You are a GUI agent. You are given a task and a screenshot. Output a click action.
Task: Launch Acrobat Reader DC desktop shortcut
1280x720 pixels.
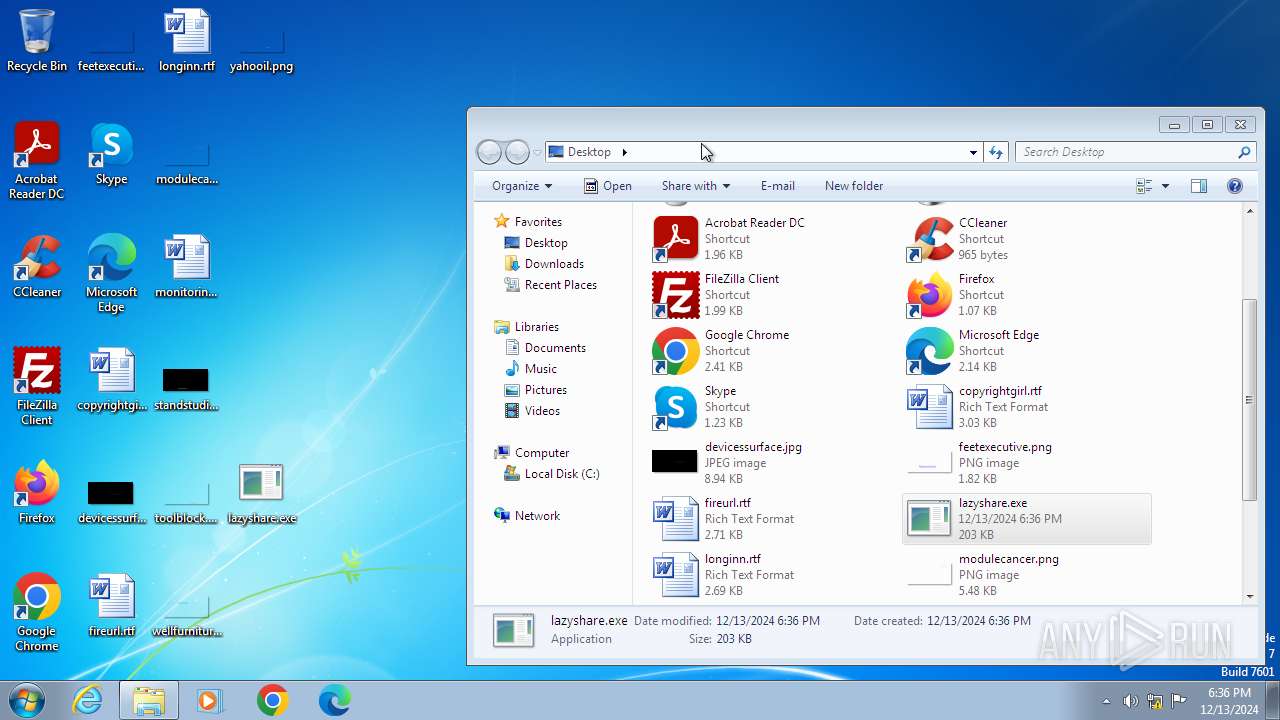click(37, 161)
